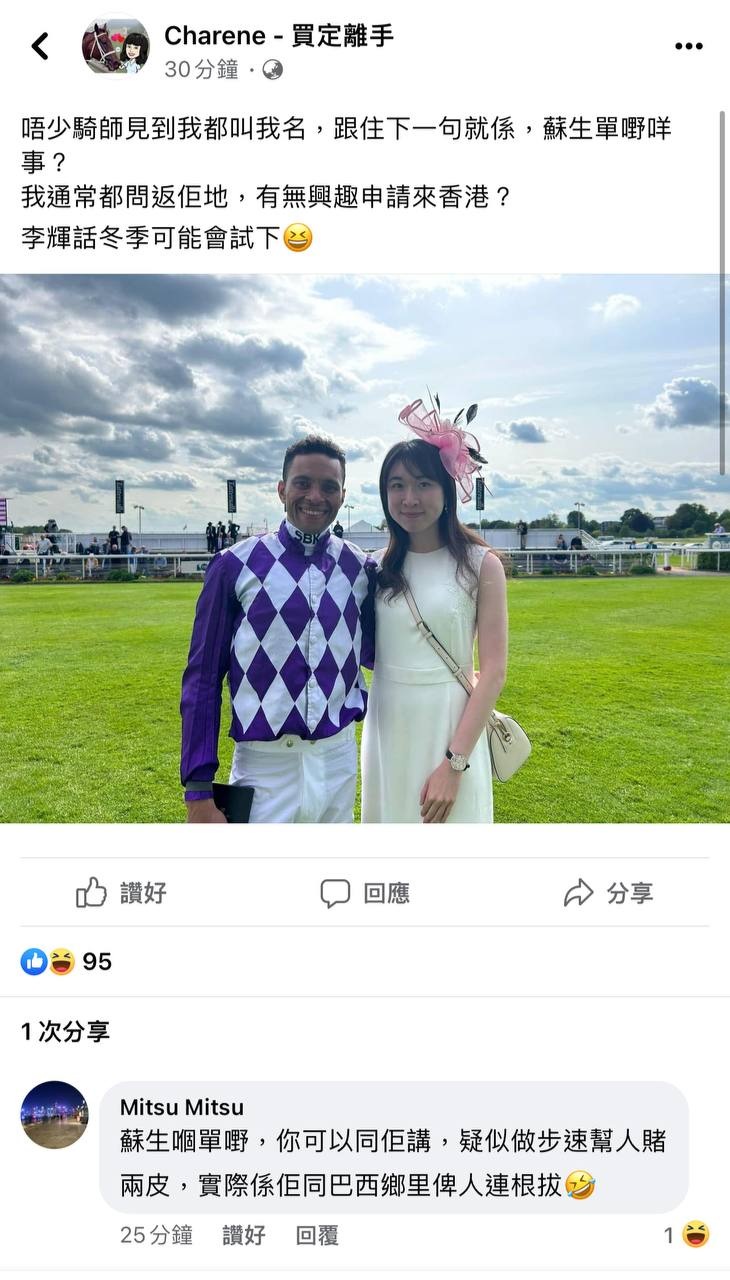Tap the thumbs-up 讚好 icon
Screen dimensions: 730x1280
coord(91,892)
